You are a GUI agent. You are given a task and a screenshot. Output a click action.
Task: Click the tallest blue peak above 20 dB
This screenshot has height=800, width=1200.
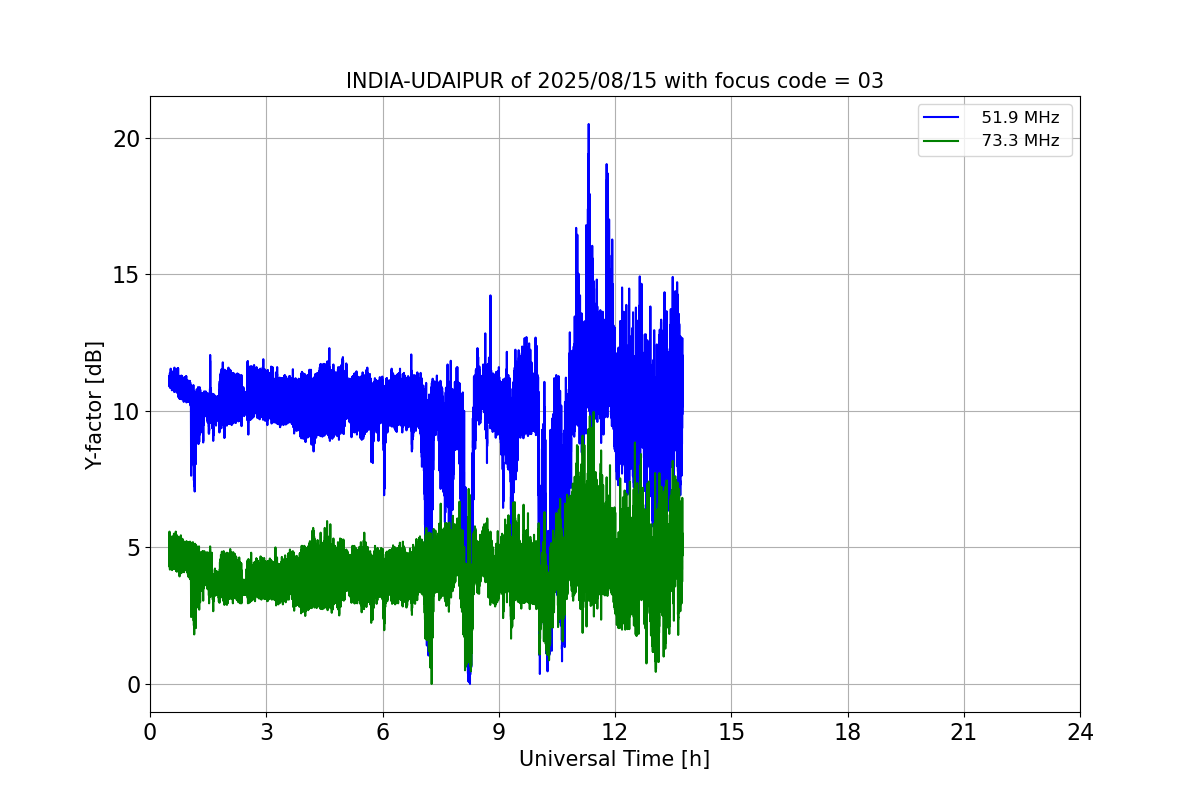click(x=588, y=126)
